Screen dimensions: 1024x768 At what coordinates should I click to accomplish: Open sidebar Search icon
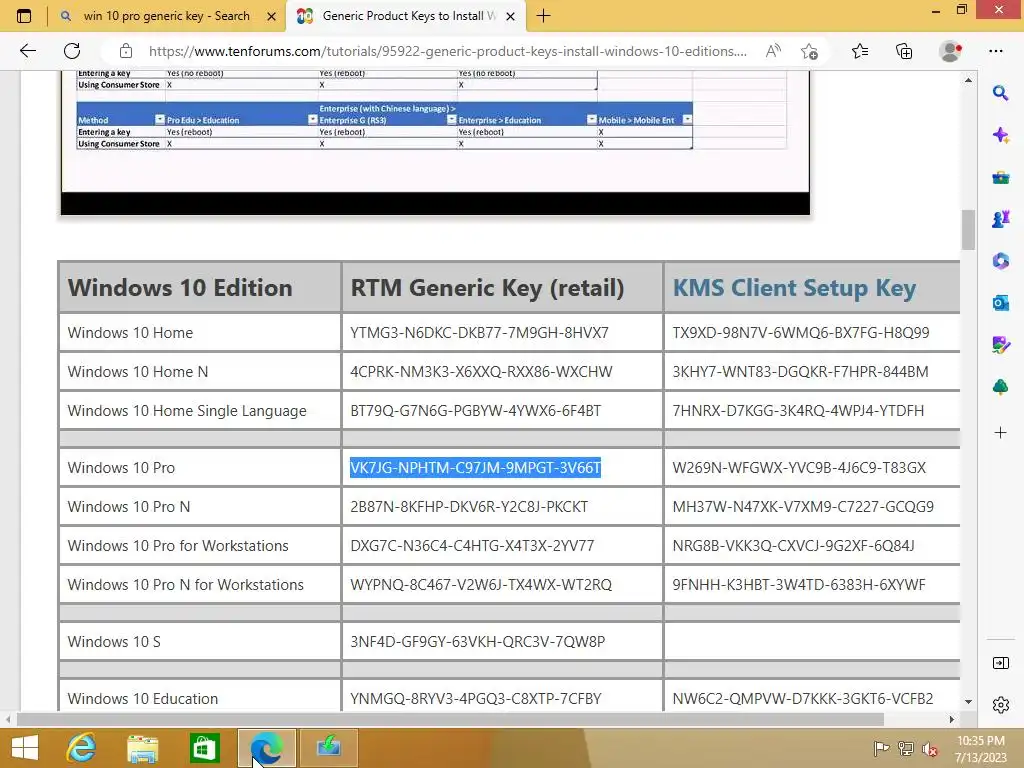click(x=1000, y=93)
